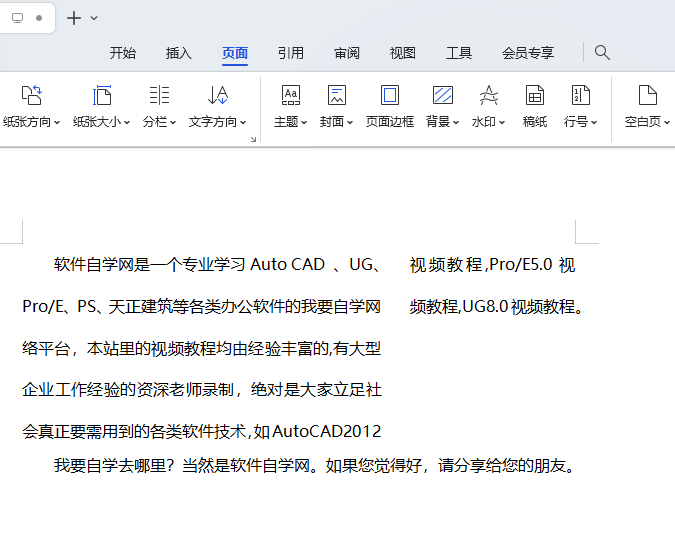The height and width of the screenshot is (535, 675).
Task: Click the 背景 (background) icon
Action: 443,95
